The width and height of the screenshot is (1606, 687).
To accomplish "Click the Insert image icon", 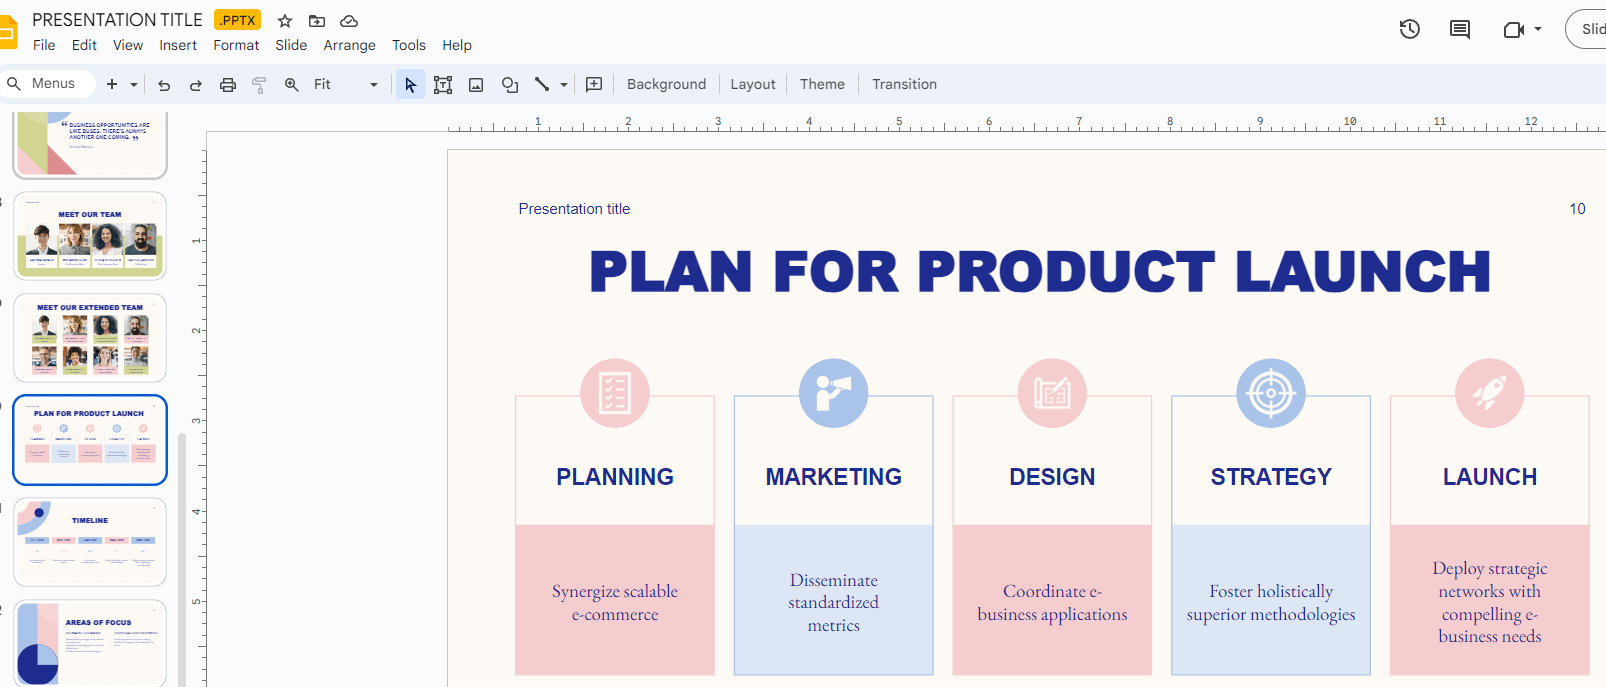I will click(x=476, y=85).
